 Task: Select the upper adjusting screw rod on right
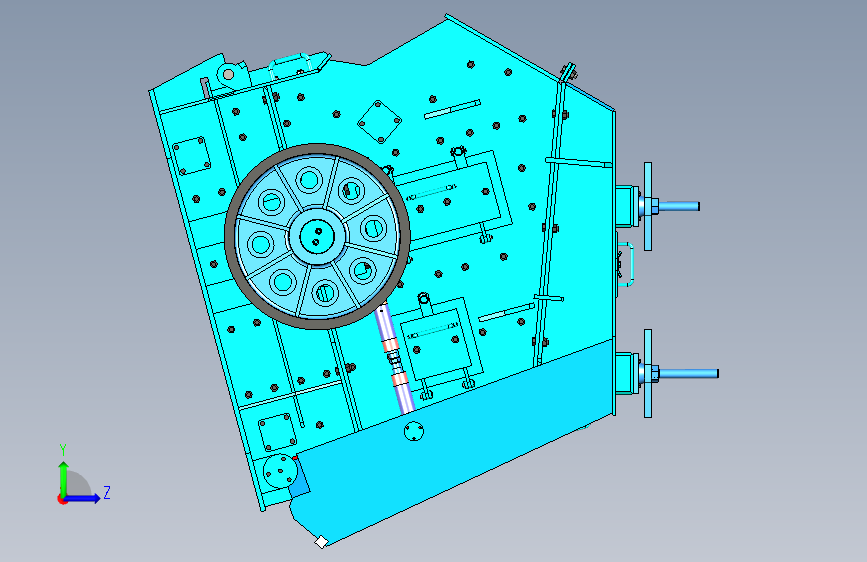click(679, 206)
